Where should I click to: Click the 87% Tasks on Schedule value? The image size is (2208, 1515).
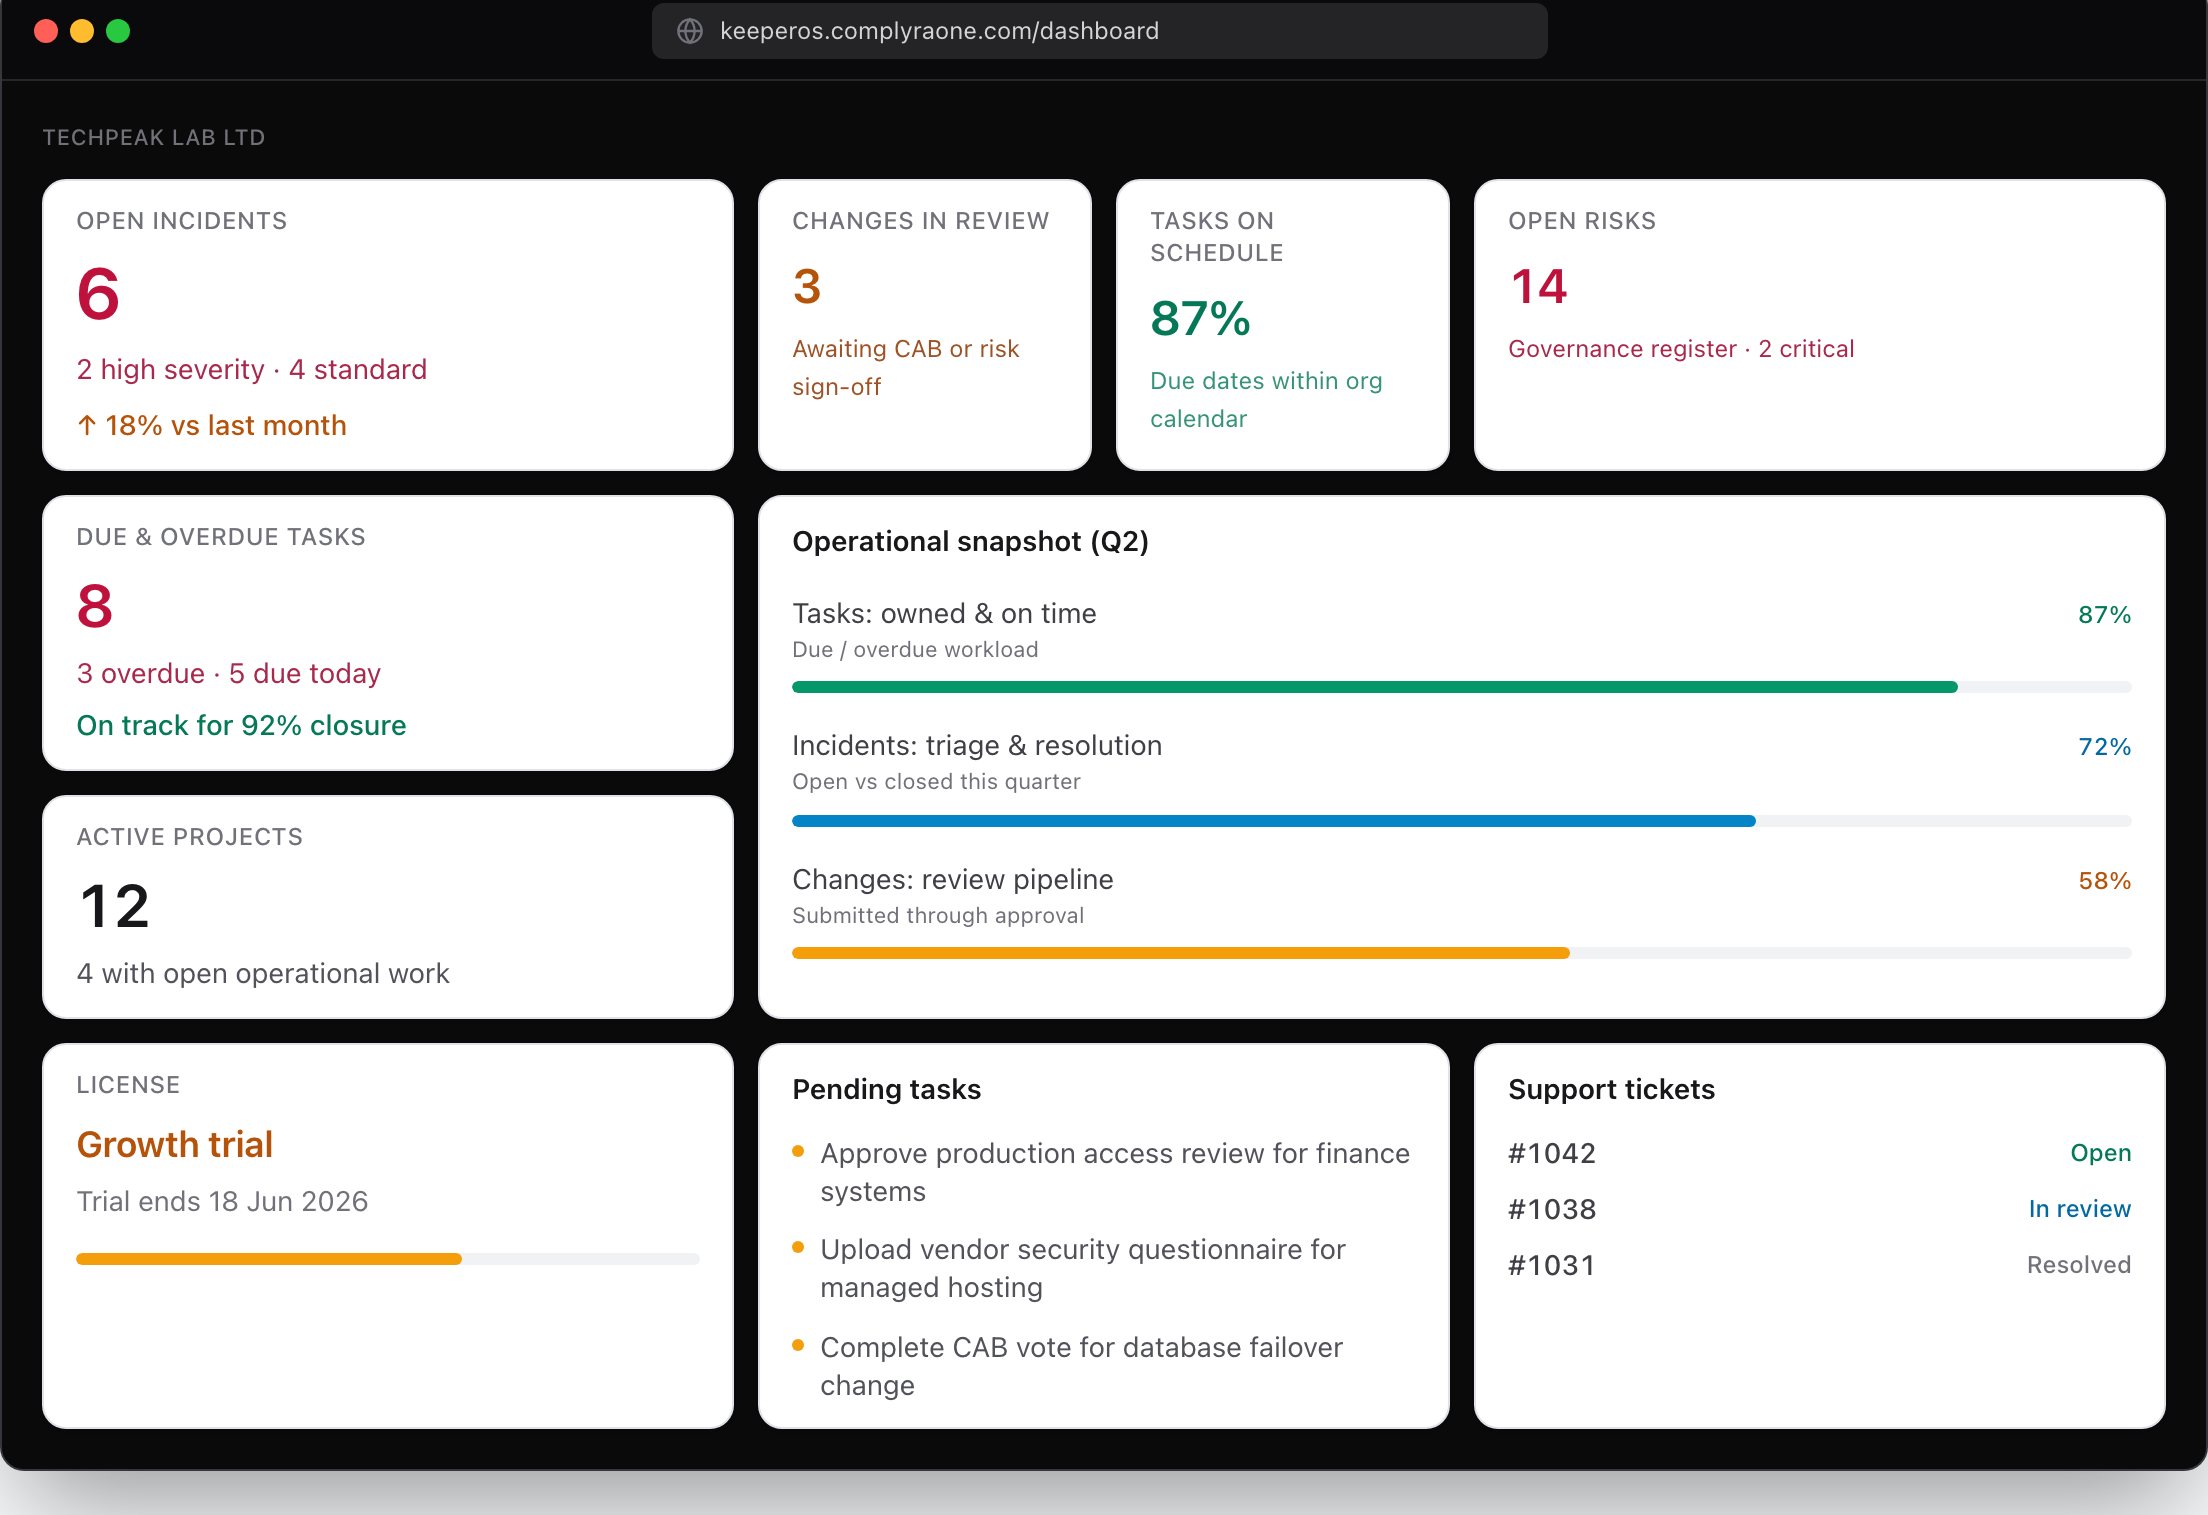tap(1200, 319)
